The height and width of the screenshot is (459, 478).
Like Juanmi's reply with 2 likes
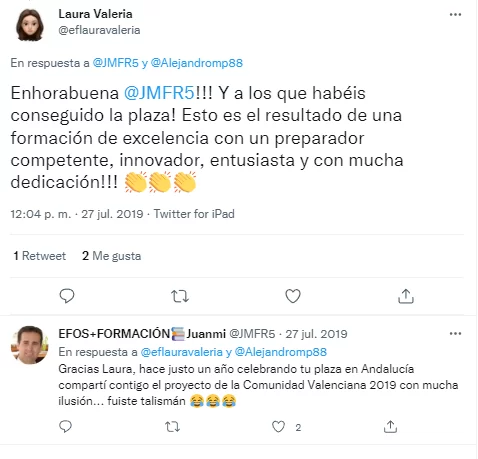tap(278, 427)
